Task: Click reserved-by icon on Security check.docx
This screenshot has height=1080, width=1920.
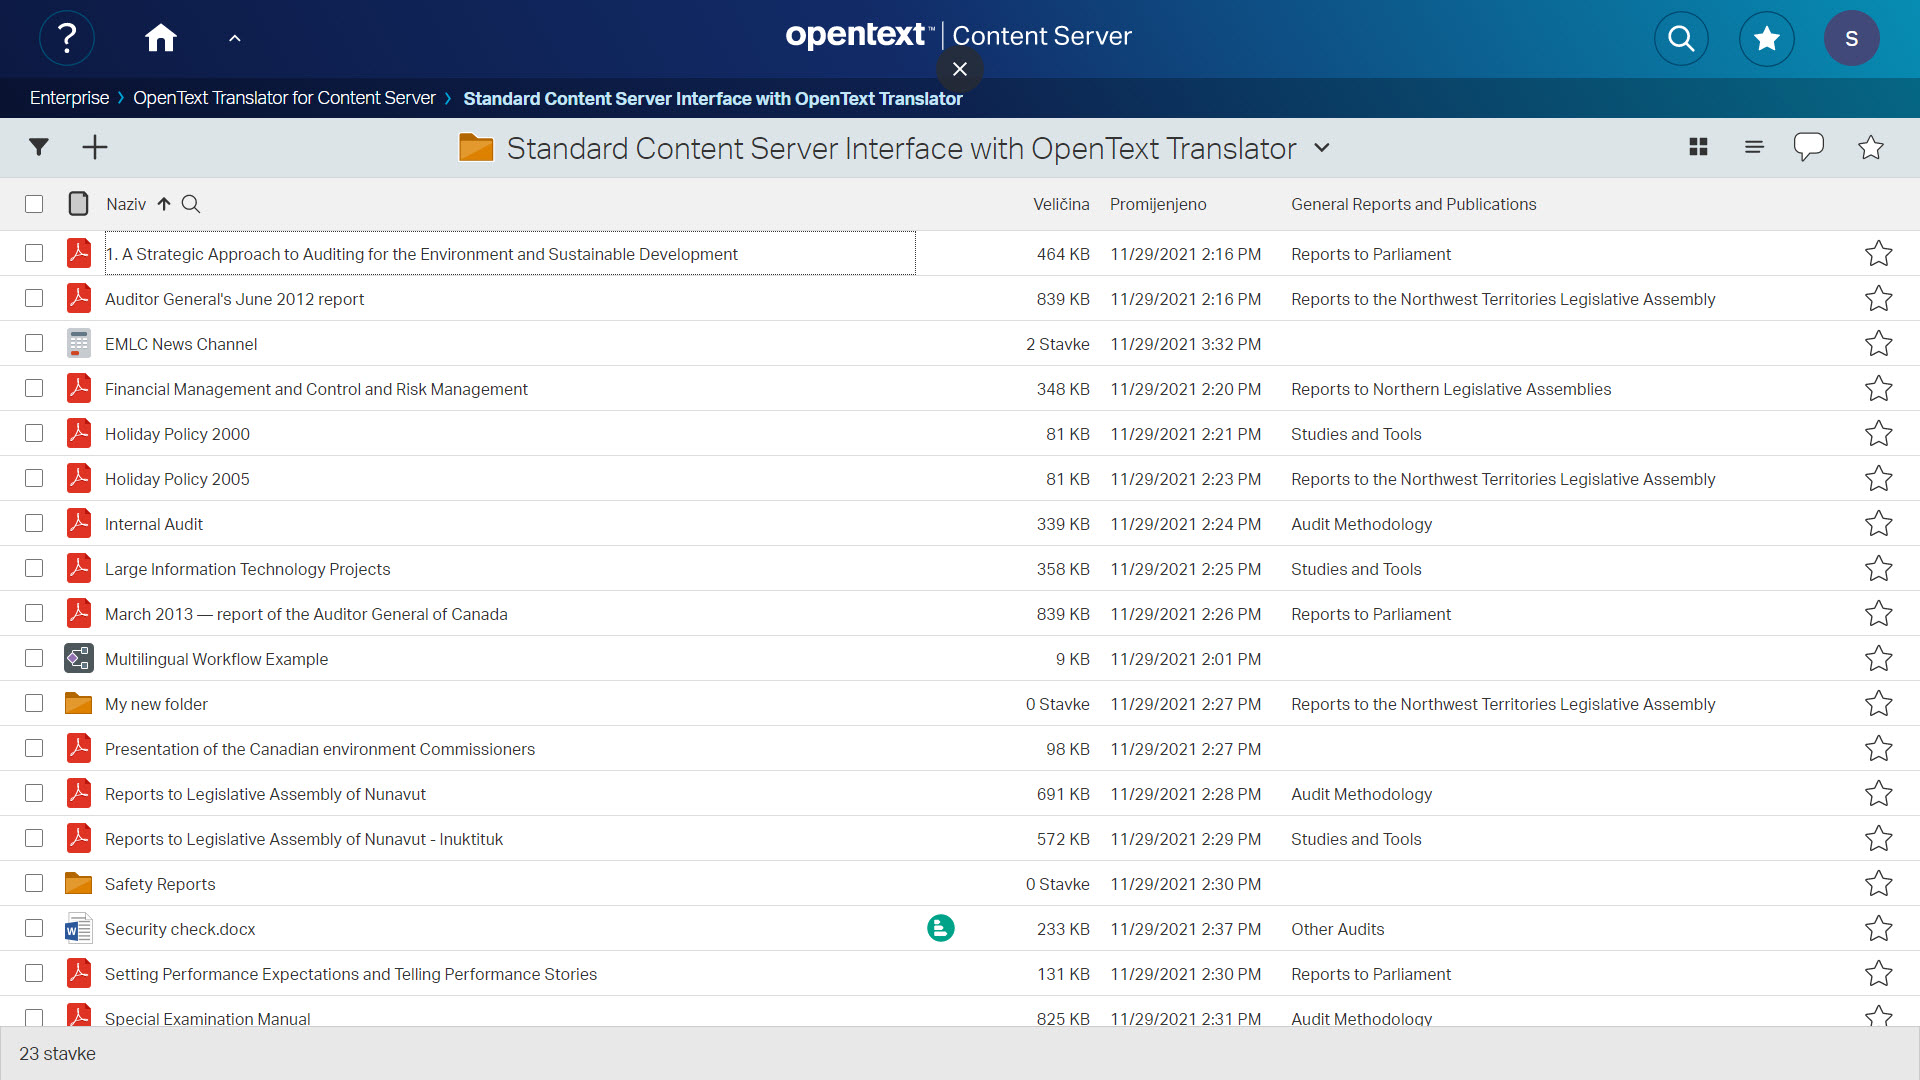Action: (x=940, y=928)
